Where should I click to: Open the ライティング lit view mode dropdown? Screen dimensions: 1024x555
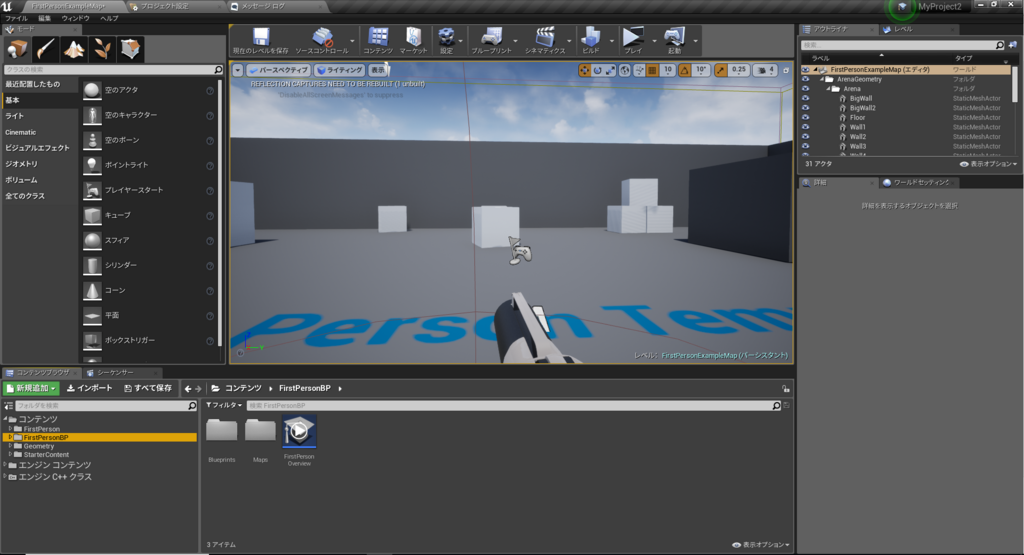340,70
